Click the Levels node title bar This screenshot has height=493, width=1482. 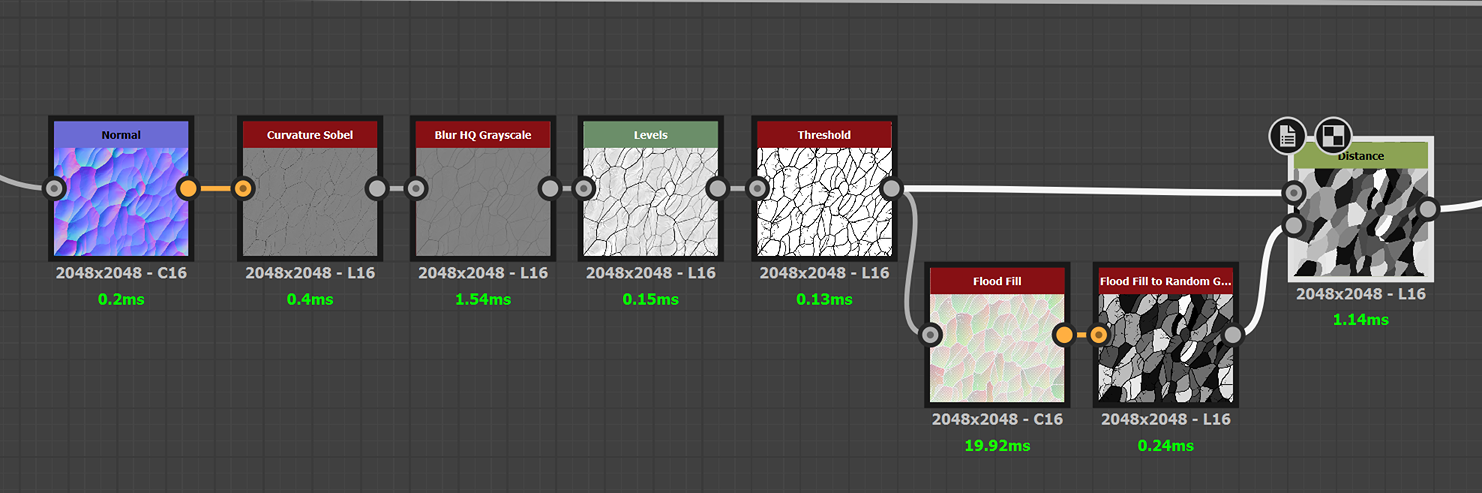coord(651,135)
